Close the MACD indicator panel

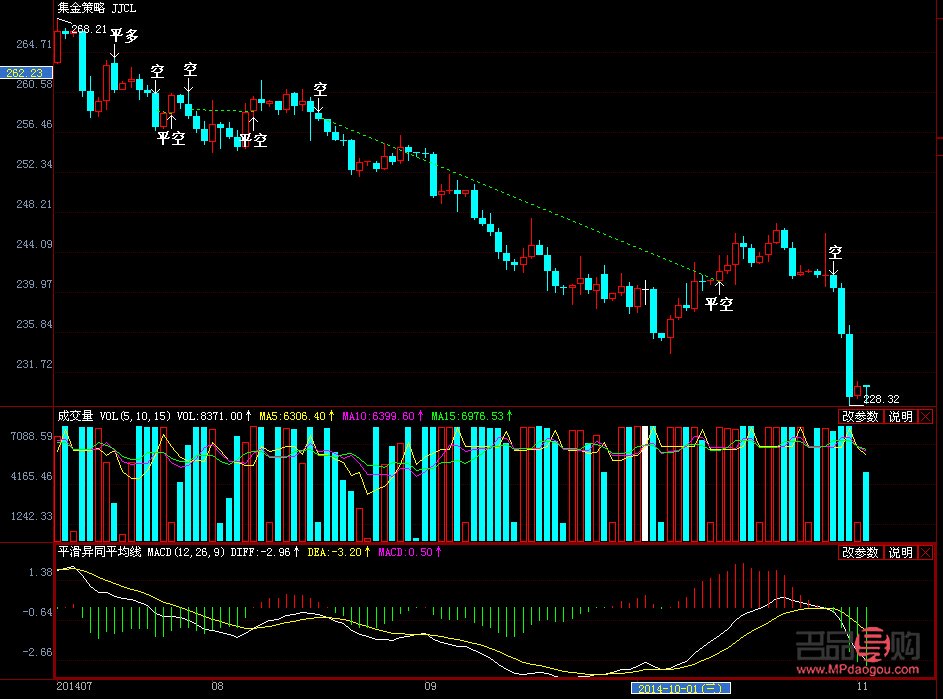point(926,552)
